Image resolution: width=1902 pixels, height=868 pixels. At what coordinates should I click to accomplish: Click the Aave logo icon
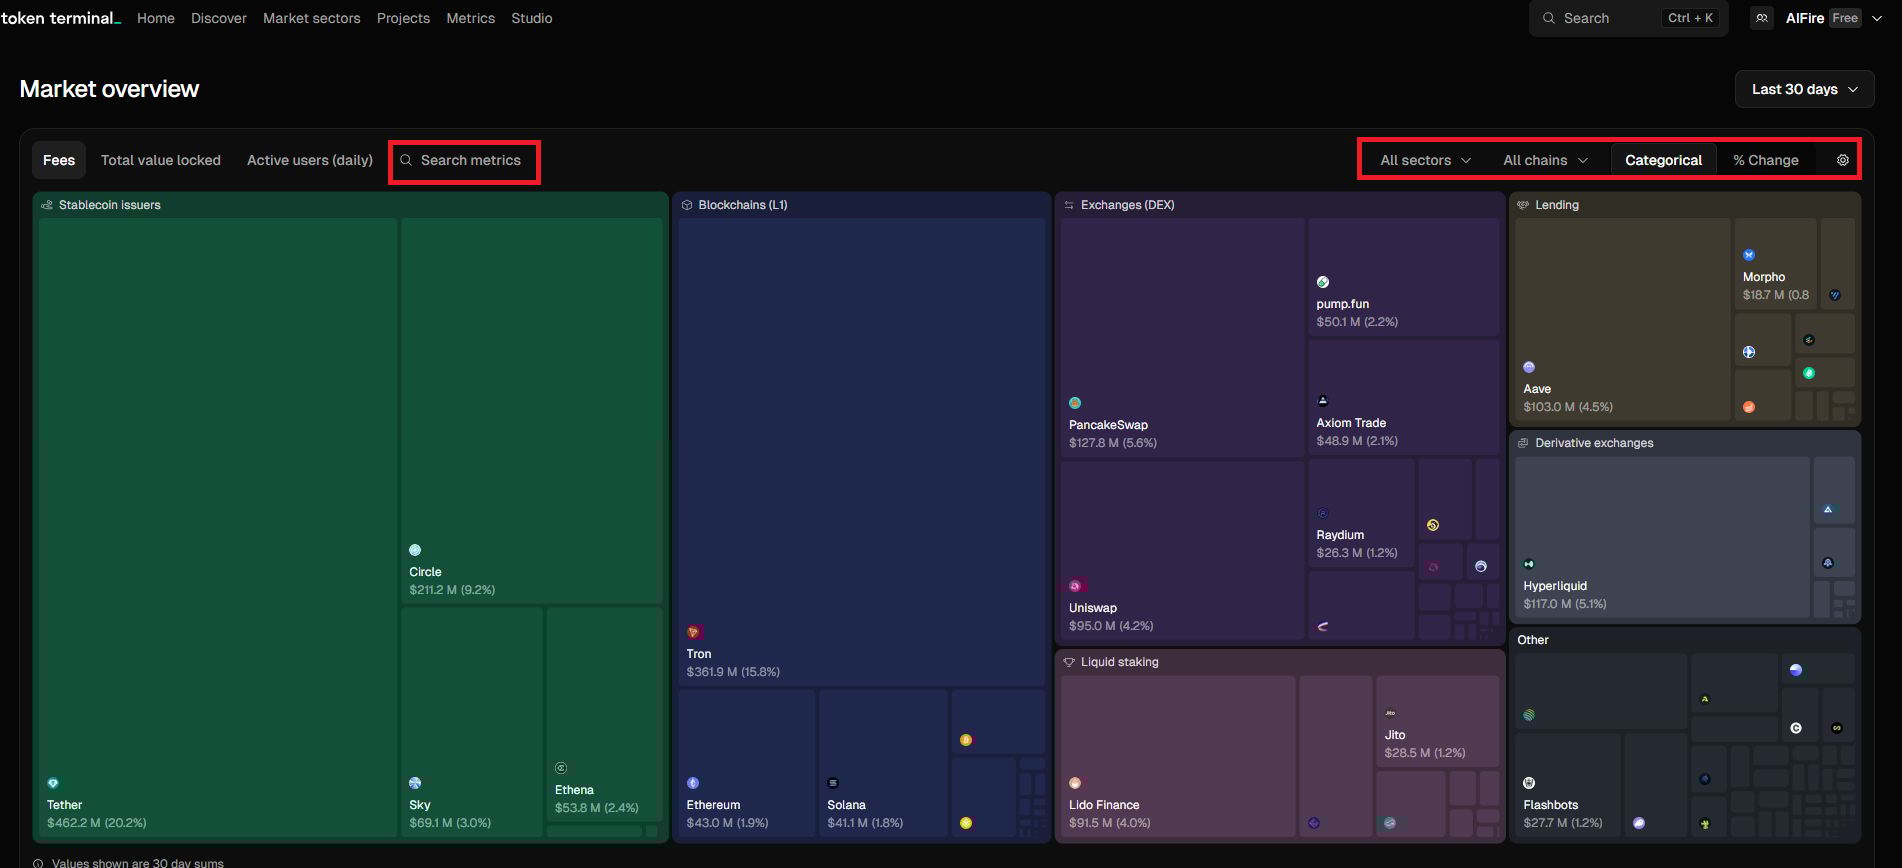coord(1529,367)
